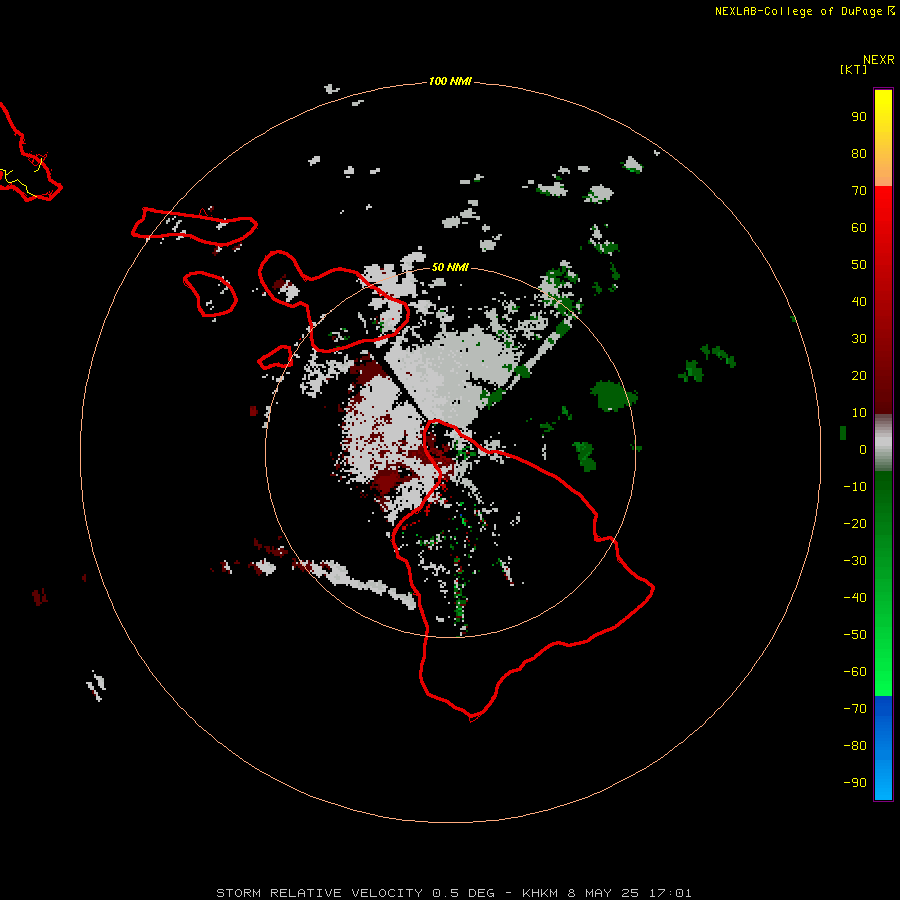Click the -30 value on the velocity scale

(855, 561)
